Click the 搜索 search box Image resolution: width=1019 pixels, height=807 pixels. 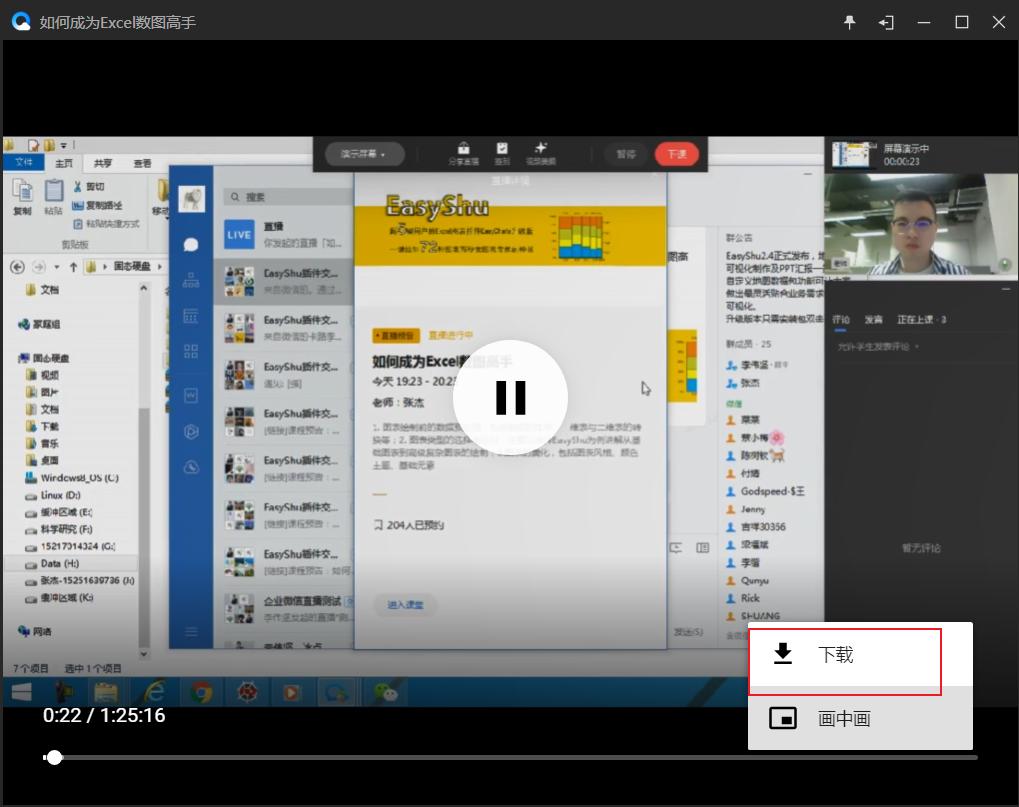(287, 197)
